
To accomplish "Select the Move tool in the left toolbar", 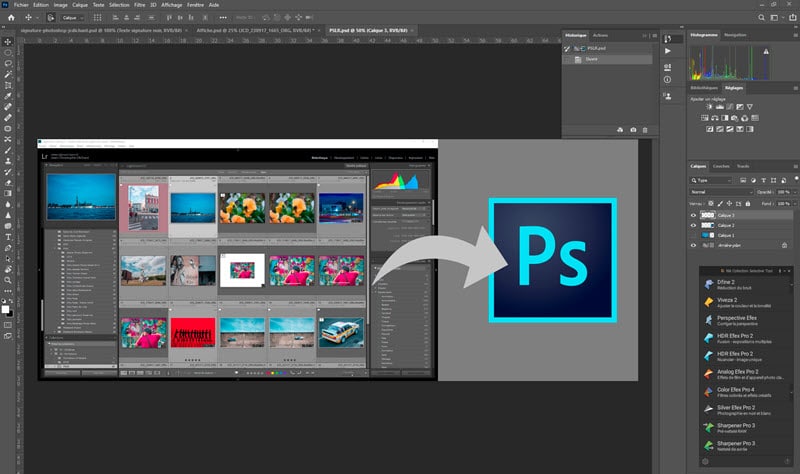I will tap(8, 42).
